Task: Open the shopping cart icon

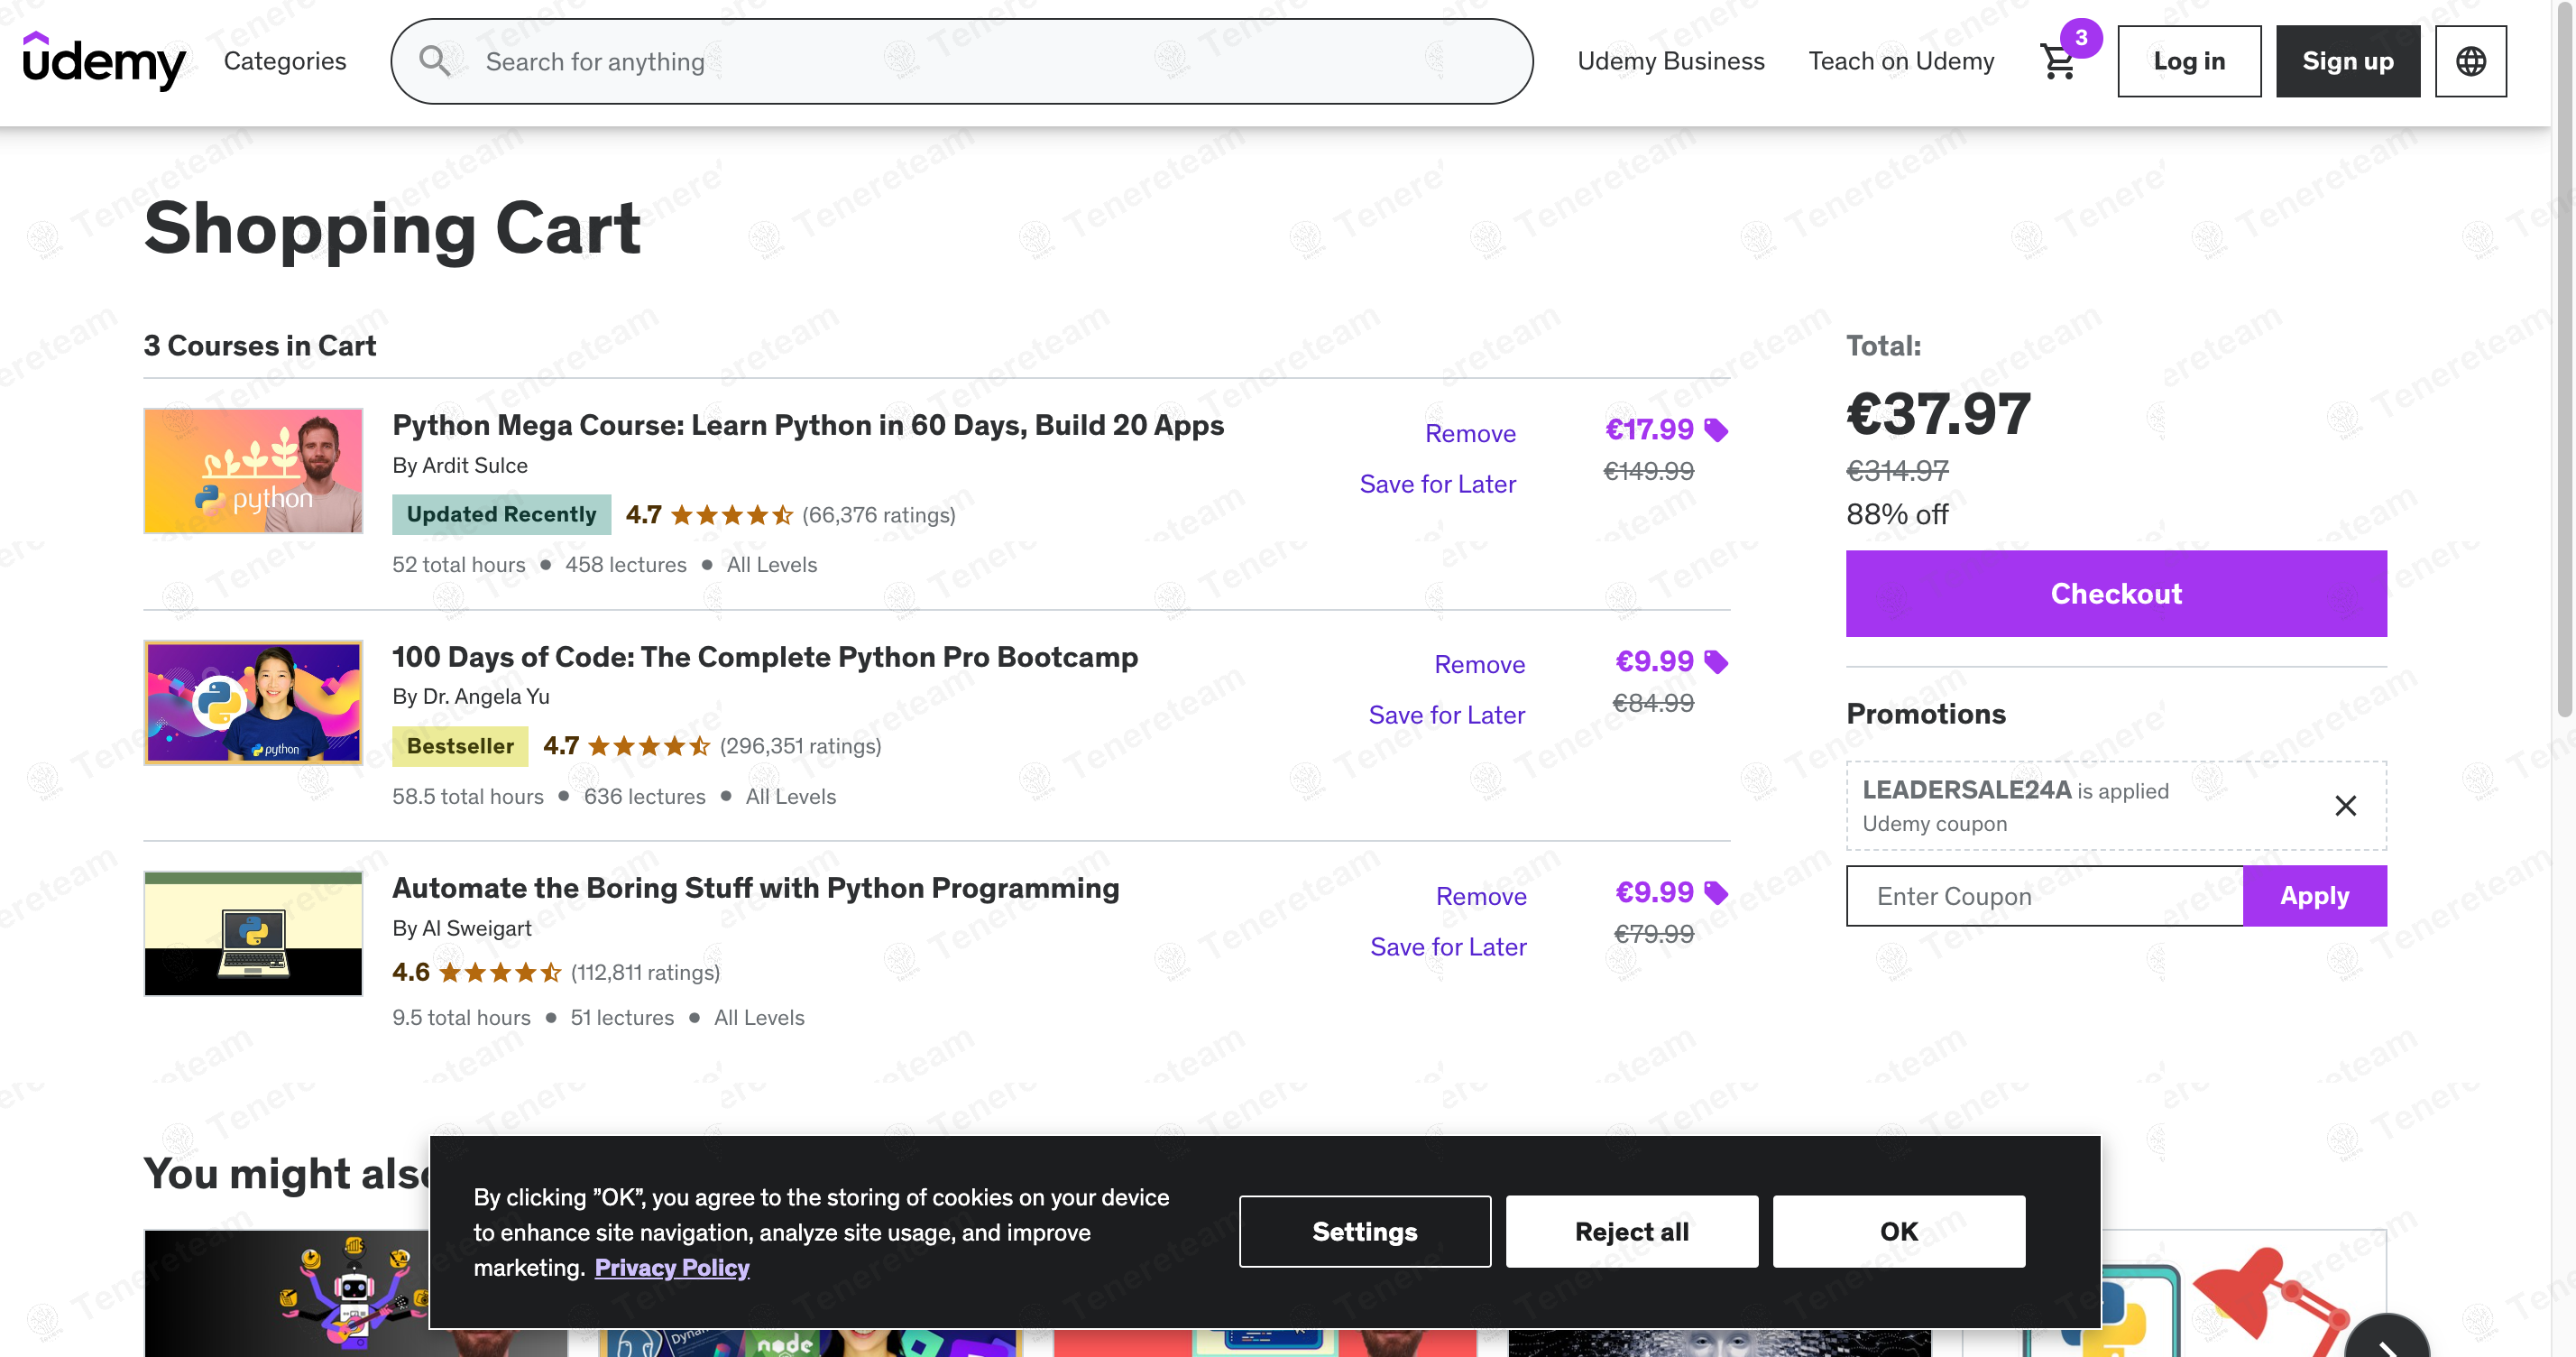Action: coord(2058,61)
